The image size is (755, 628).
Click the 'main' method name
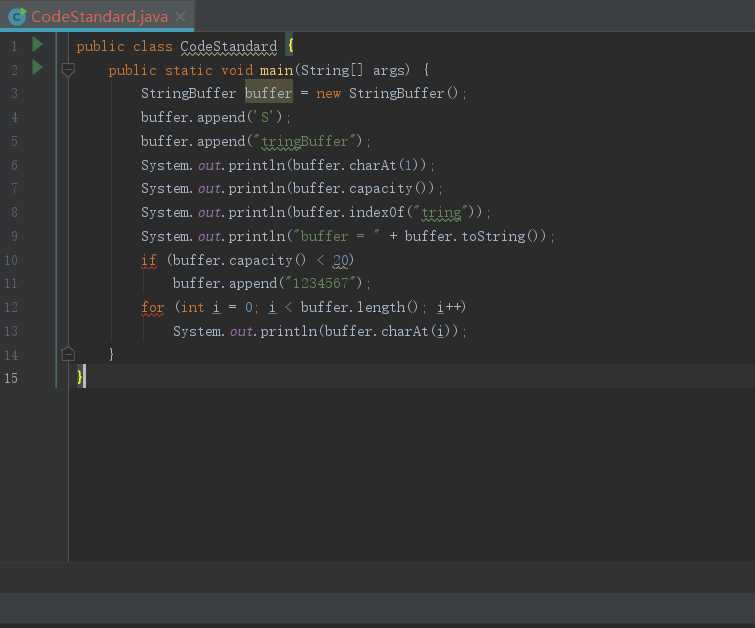coord(276,70)
